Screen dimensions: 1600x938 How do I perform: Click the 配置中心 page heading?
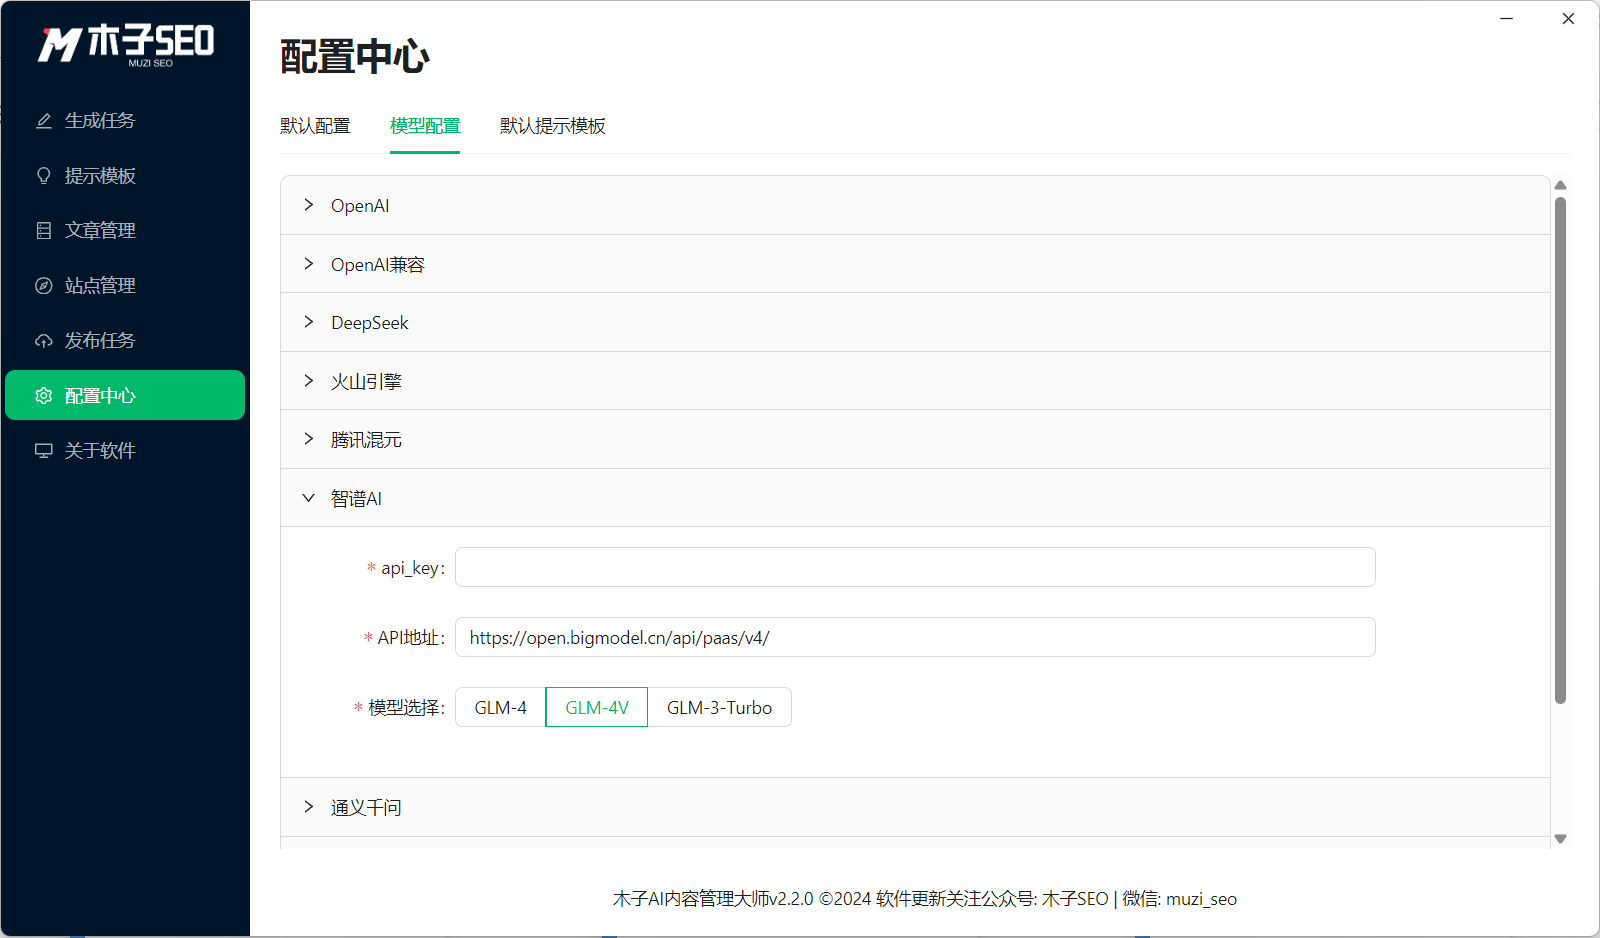point(355,57)
